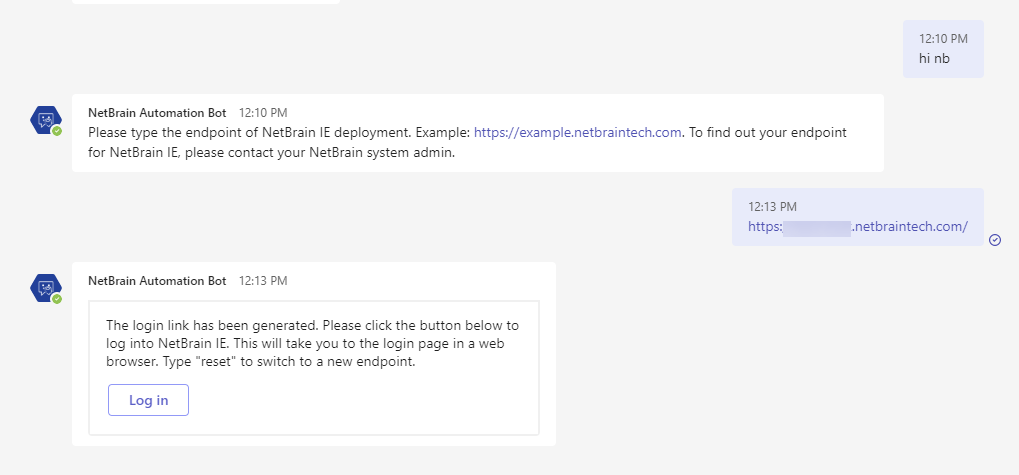Click the partially visible message bubble at the top
This screenshot has width=1019, height=475.
click(205, 2)
